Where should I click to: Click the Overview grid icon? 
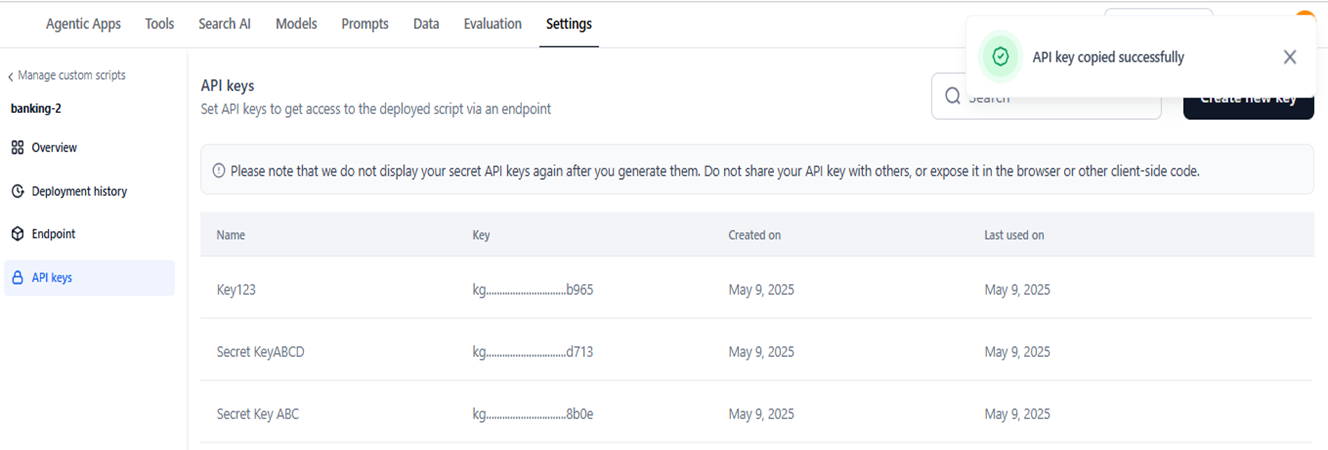point(17,148)
